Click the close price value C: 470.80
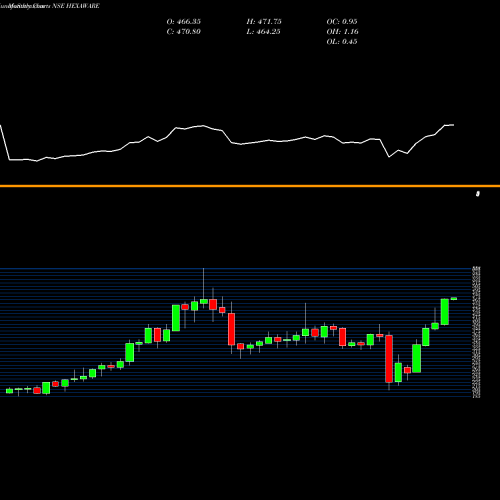 [x=183, y=32]
